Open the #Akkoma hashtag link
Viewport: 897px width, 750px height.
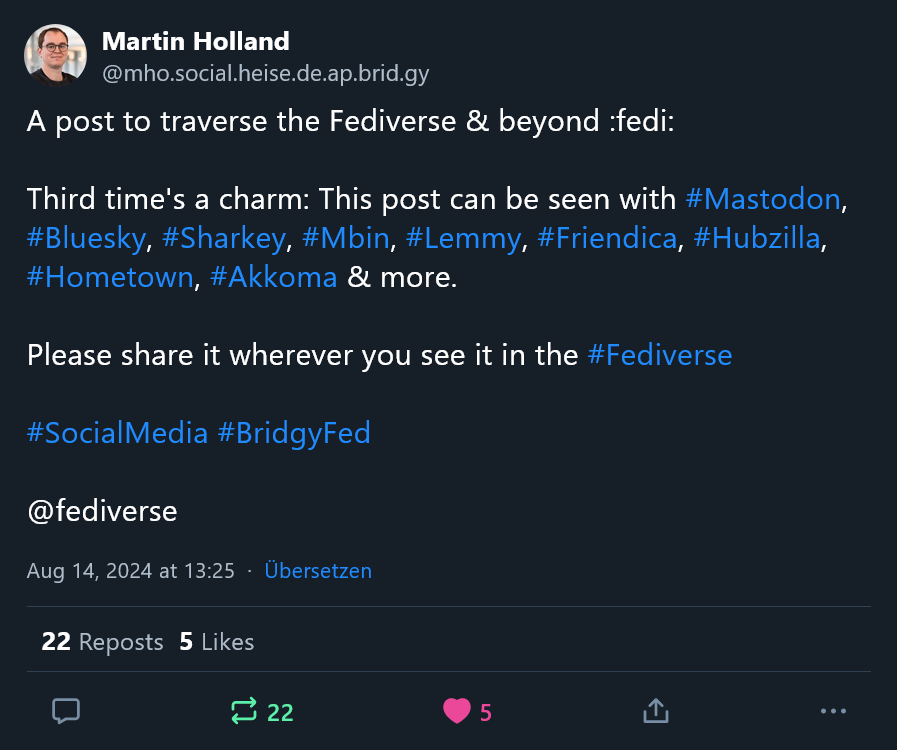274,277
